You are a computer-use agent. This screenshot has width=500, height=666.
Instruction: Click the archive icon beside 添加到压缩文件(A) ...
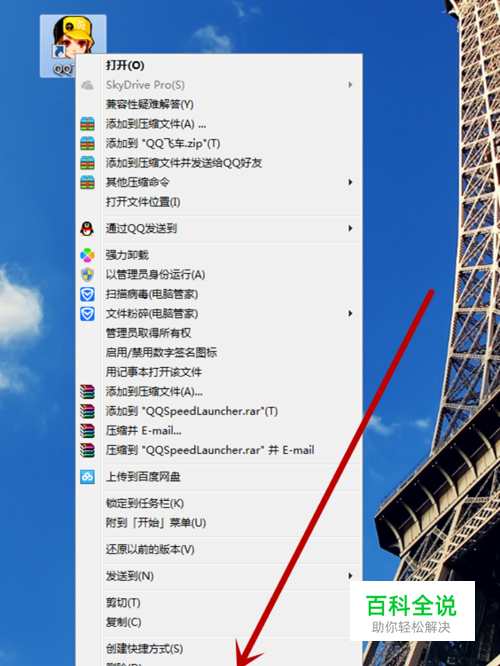(88, 124)
